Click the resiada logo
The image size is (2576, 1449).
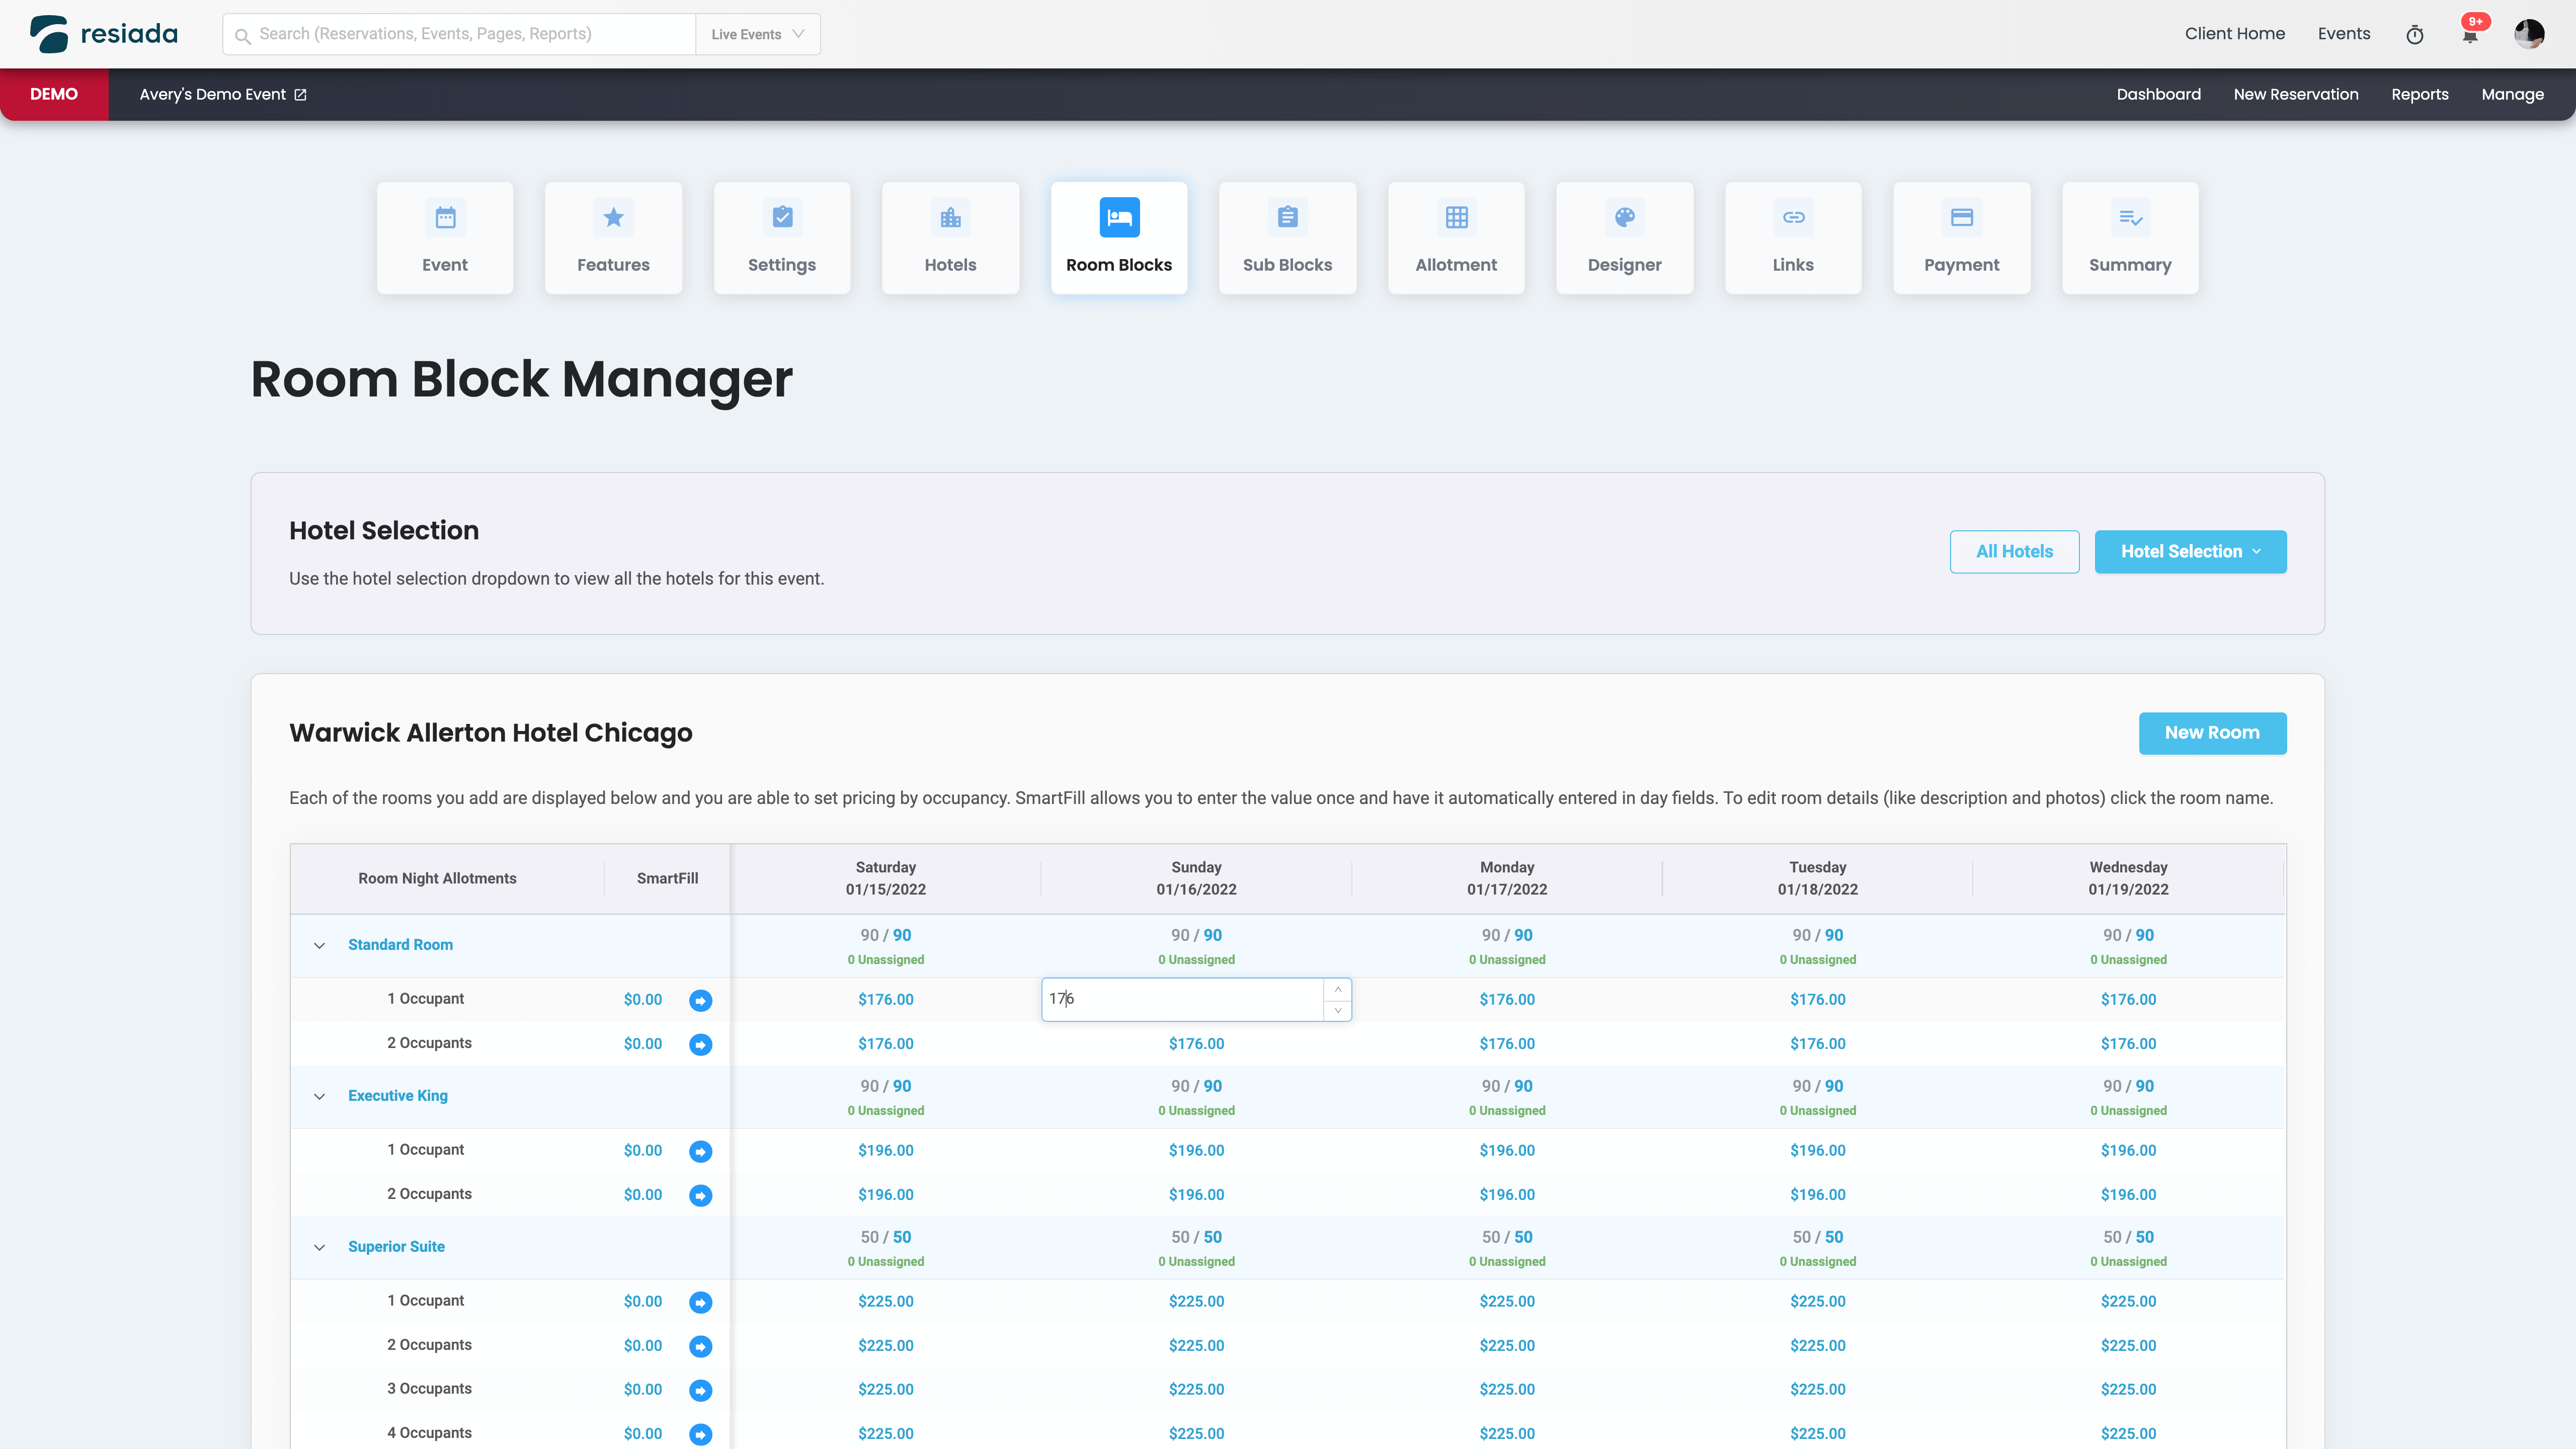click(104, 34)
